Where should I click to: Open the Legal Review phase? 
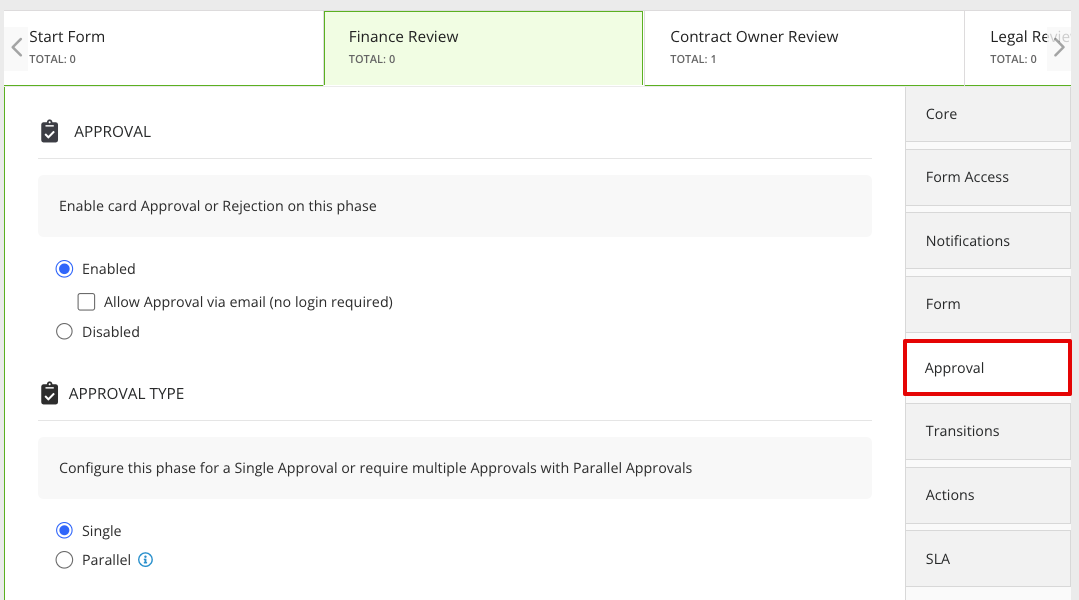click(x=1020, y=45)
